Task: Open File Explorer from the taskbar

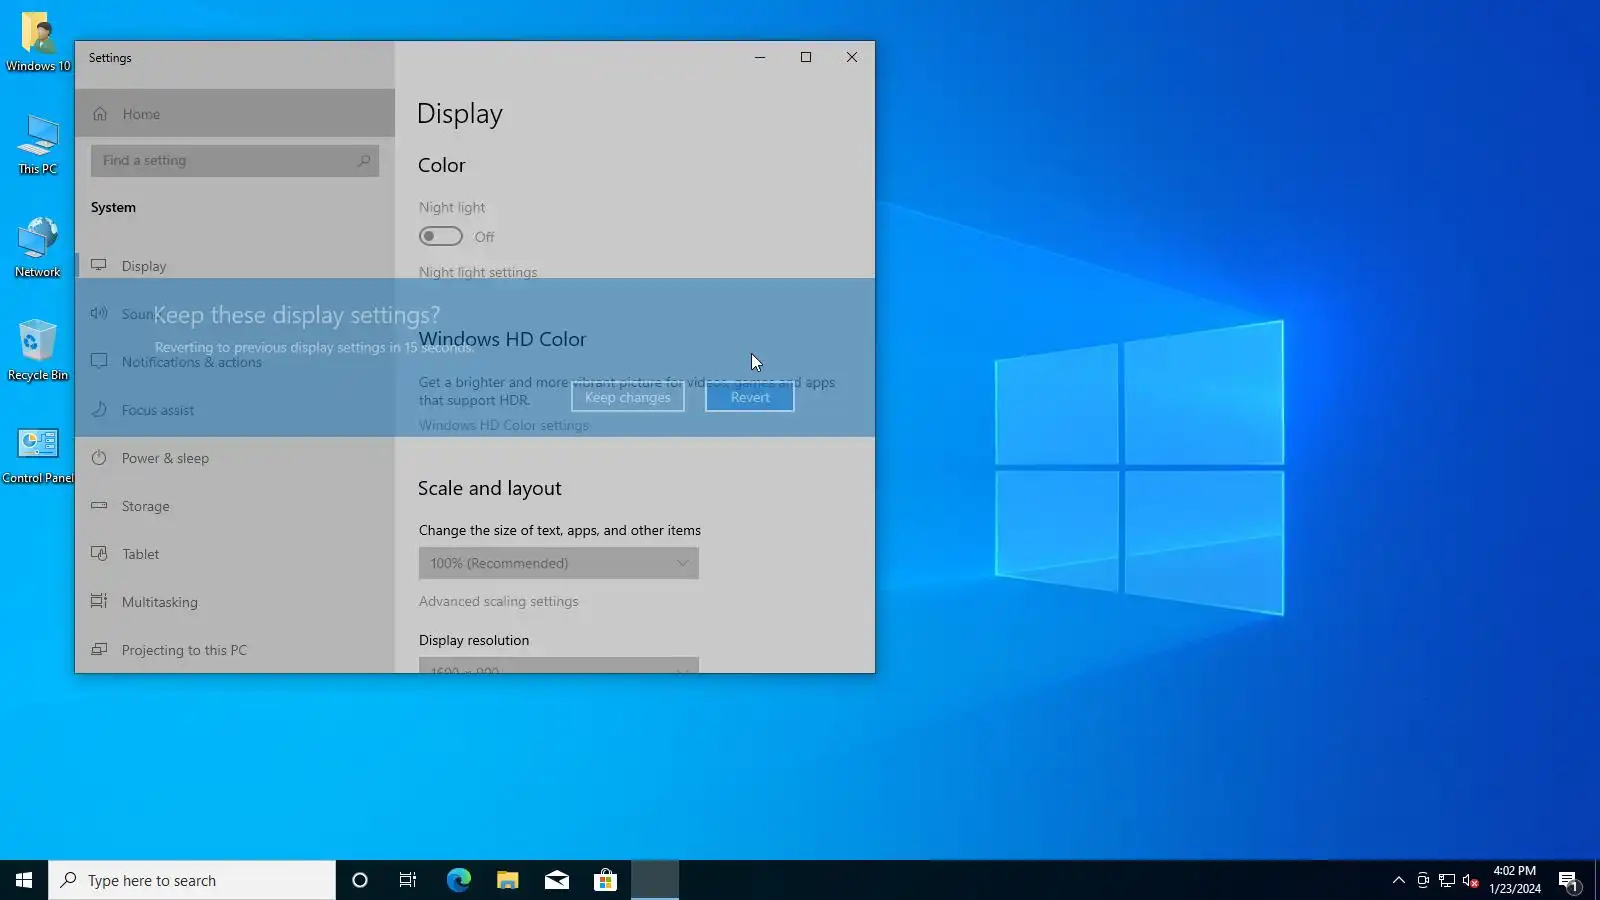Action: [507, 880]
